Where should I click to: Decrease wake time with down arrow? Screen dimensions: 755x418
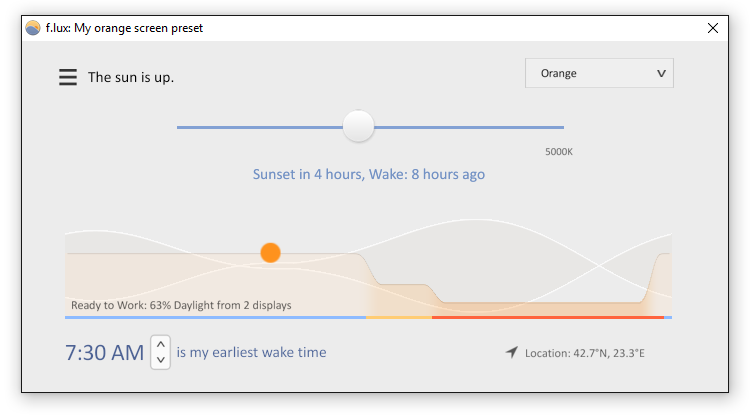point(161,360)
